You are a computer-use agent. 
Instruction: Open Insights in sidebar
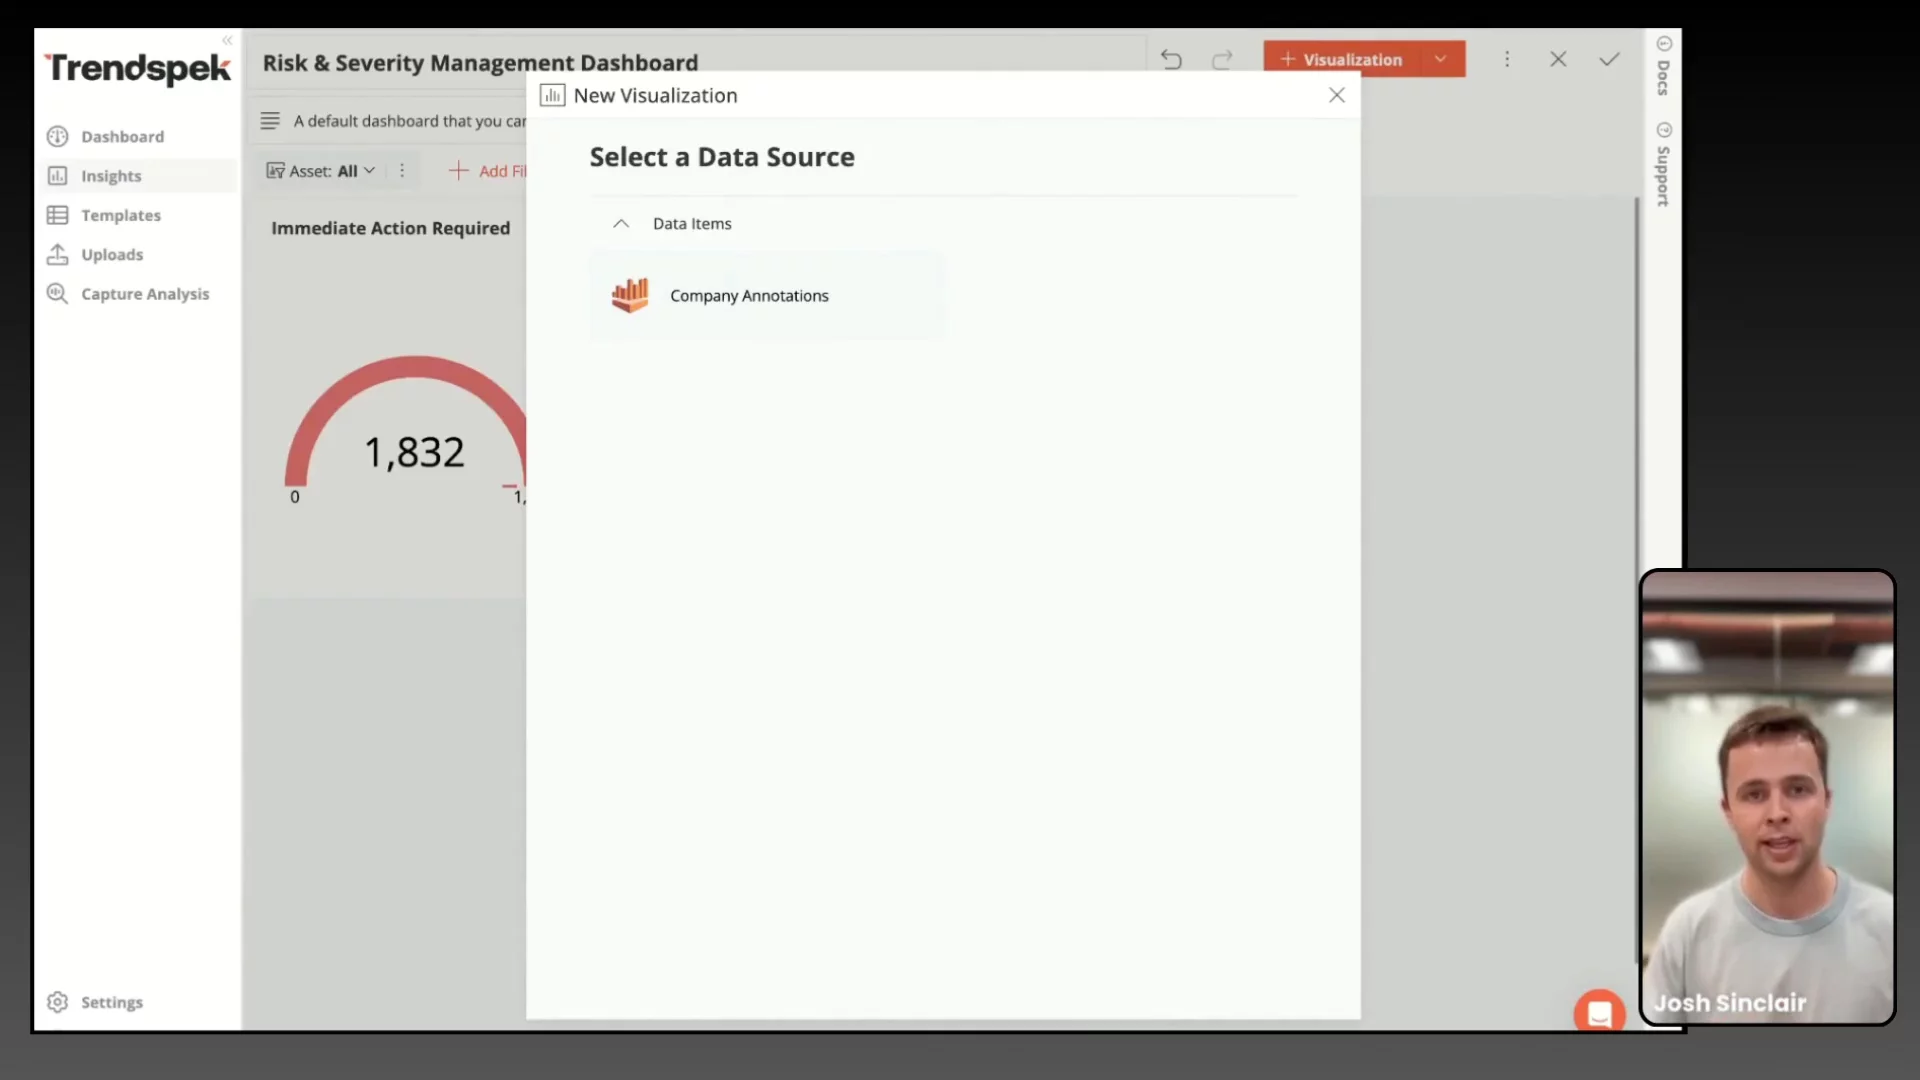(111, 176)
